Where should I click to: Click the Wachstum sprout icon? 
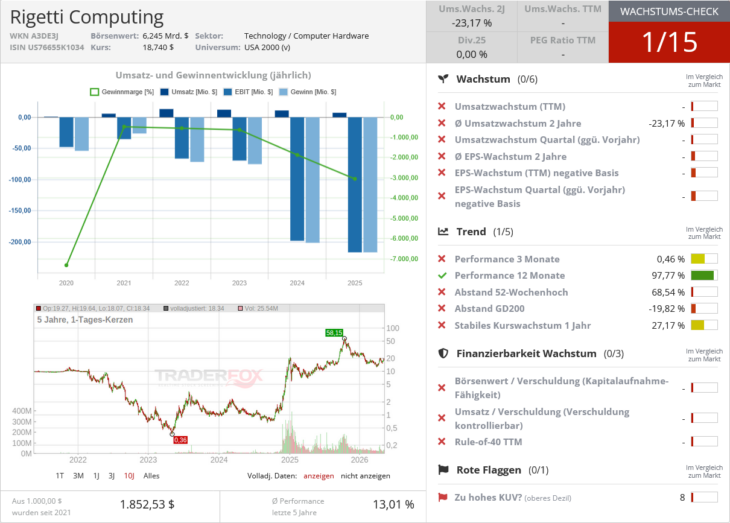point(443,79)
